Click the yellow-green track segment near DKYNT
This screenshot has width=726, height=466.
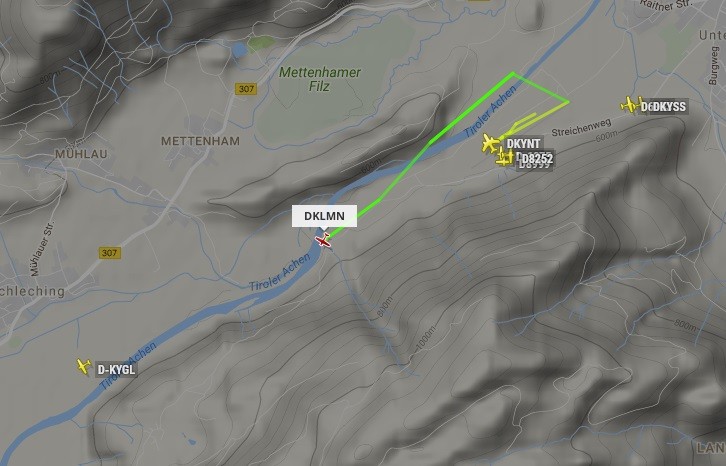pyautogui.click(x=518, y=124)
